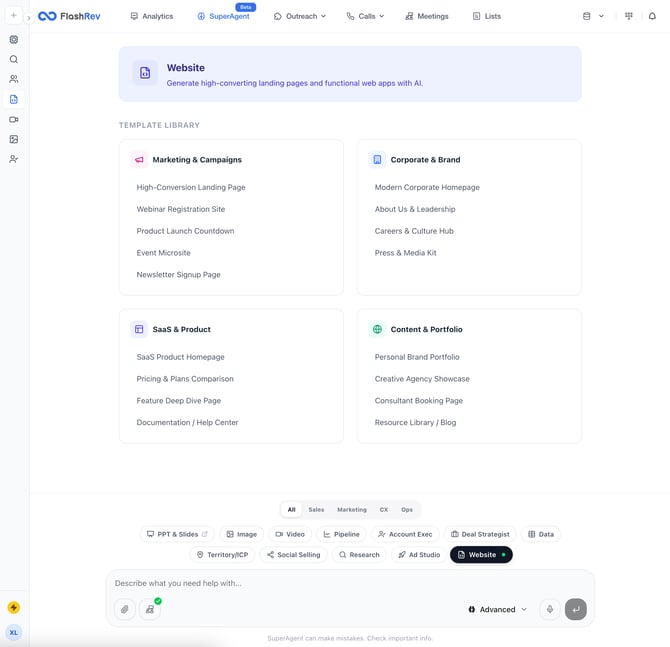Click the paperclip attachment icon
Image resolution: width=670 pixels, height=647 pixels.
coord(125,609)
